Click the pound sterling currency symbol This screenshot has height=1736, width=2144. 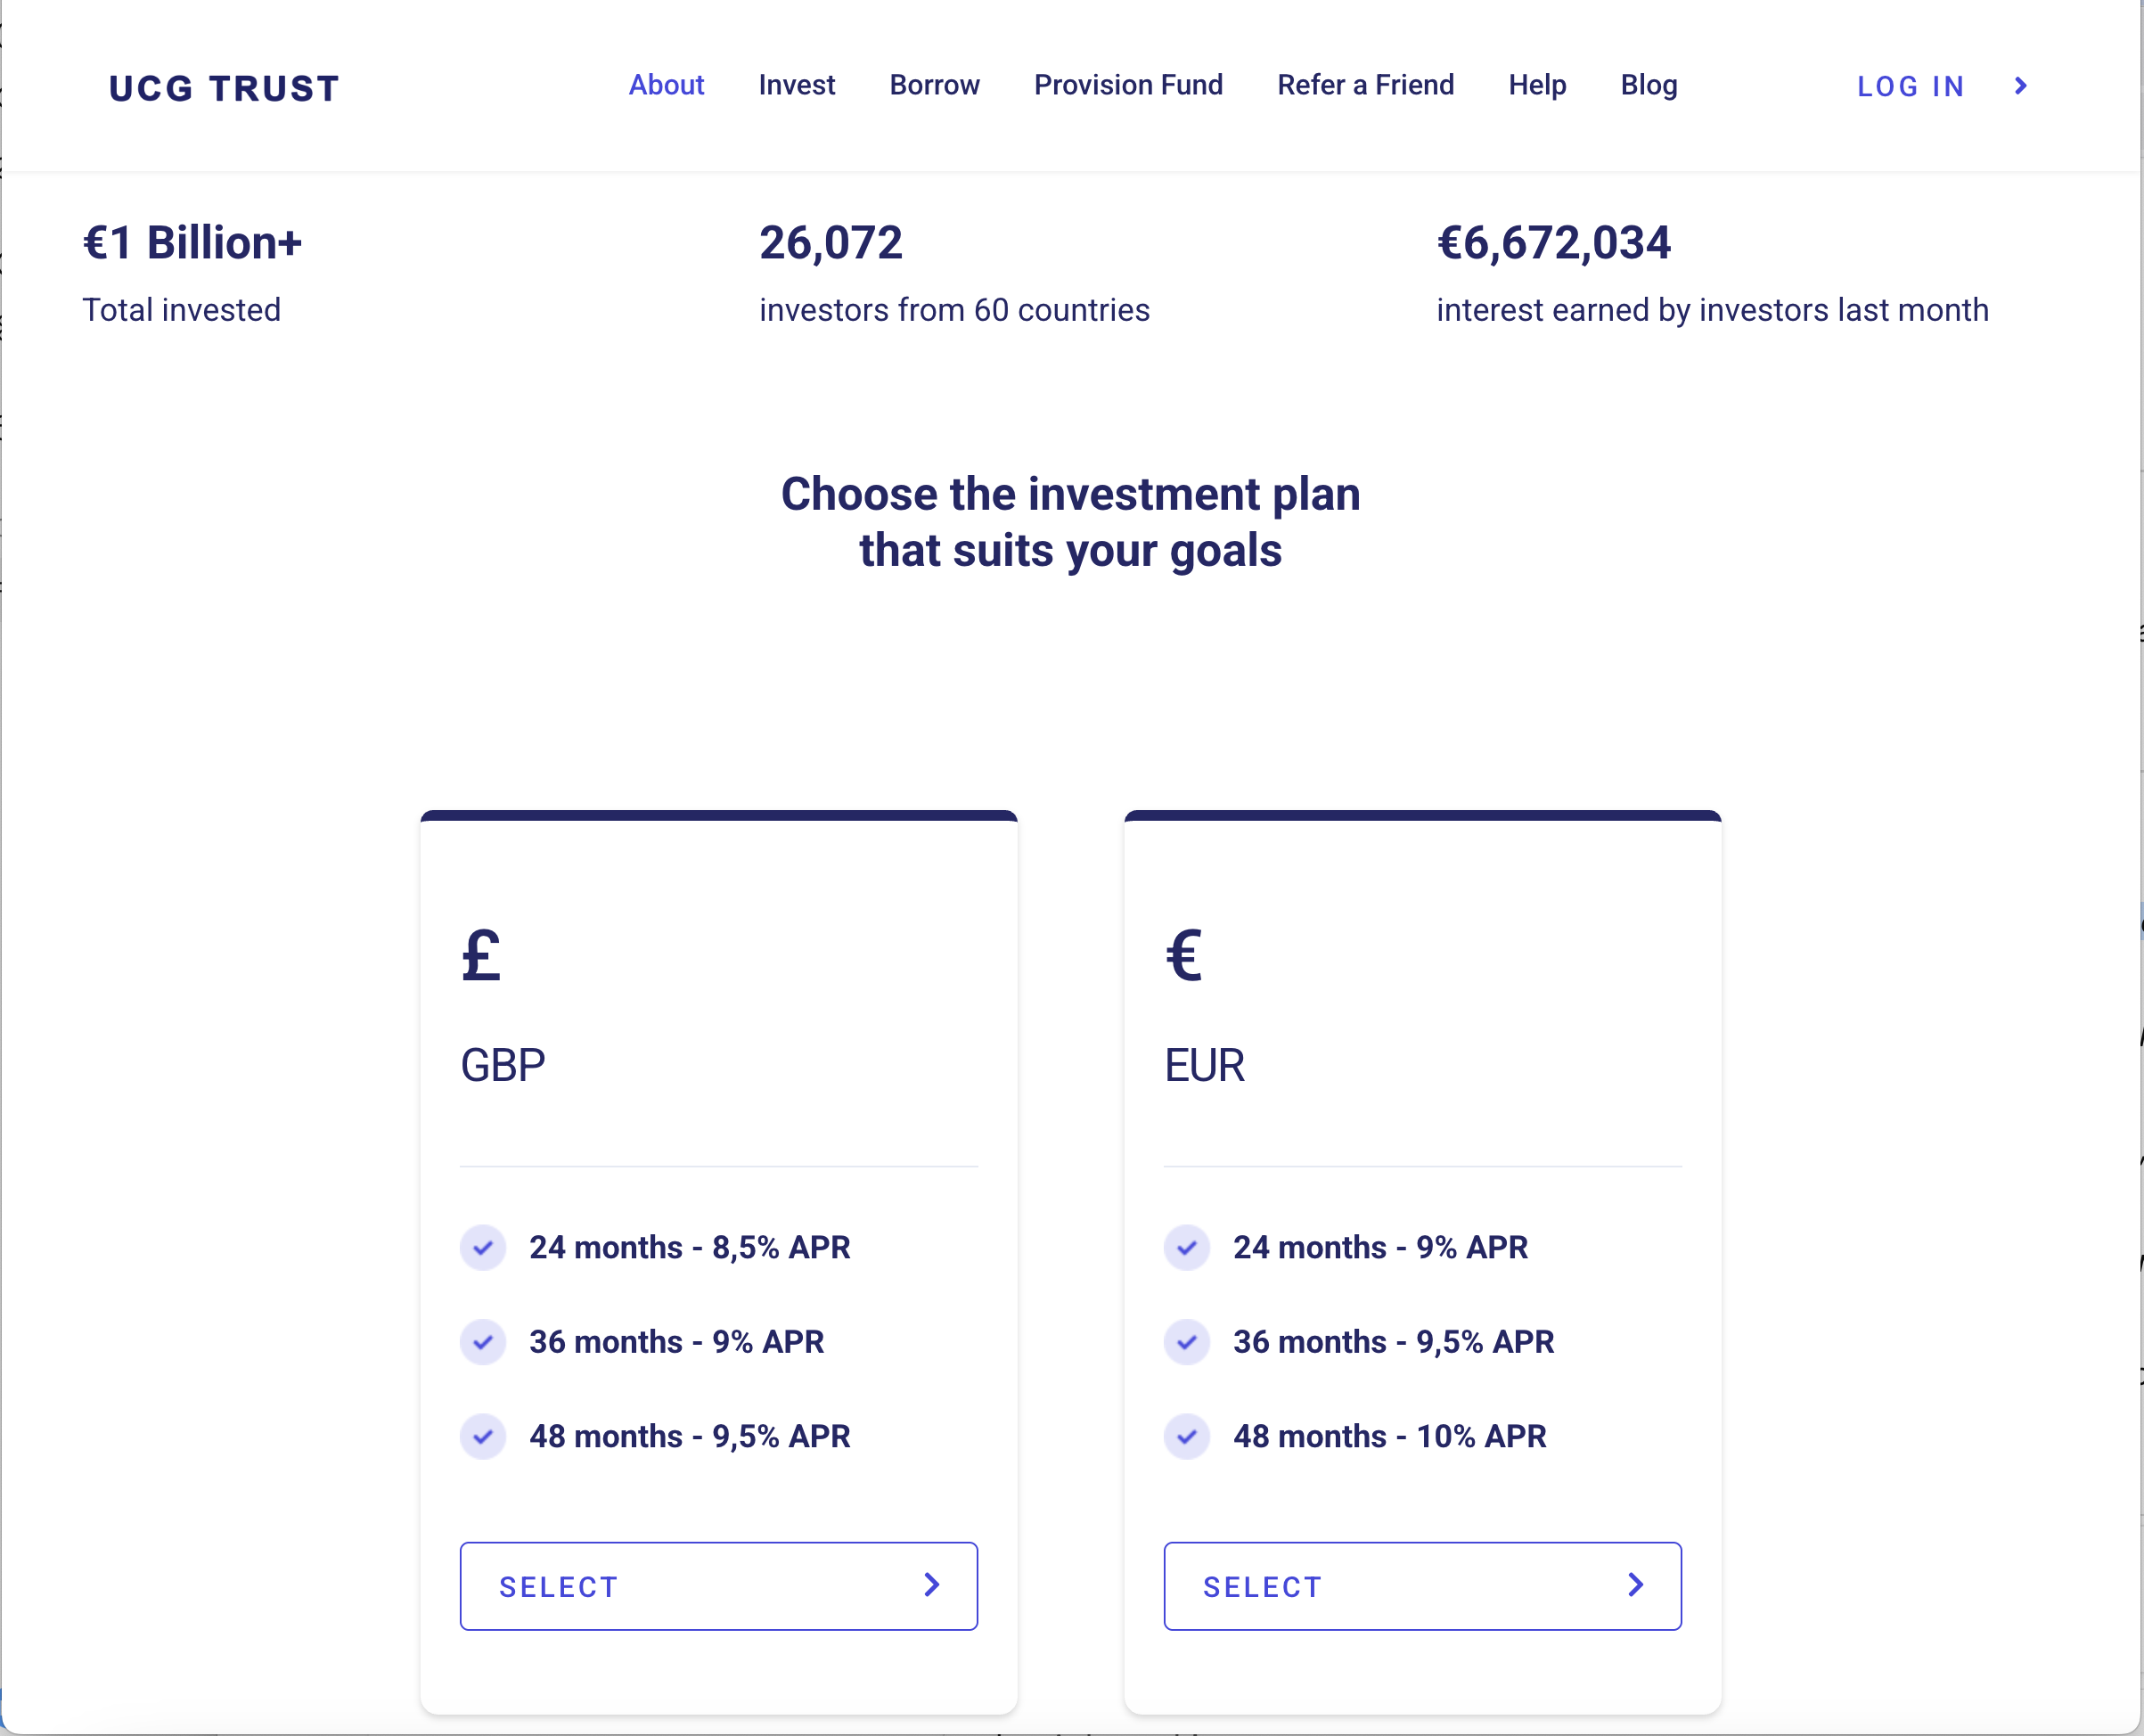pos(481,955)
